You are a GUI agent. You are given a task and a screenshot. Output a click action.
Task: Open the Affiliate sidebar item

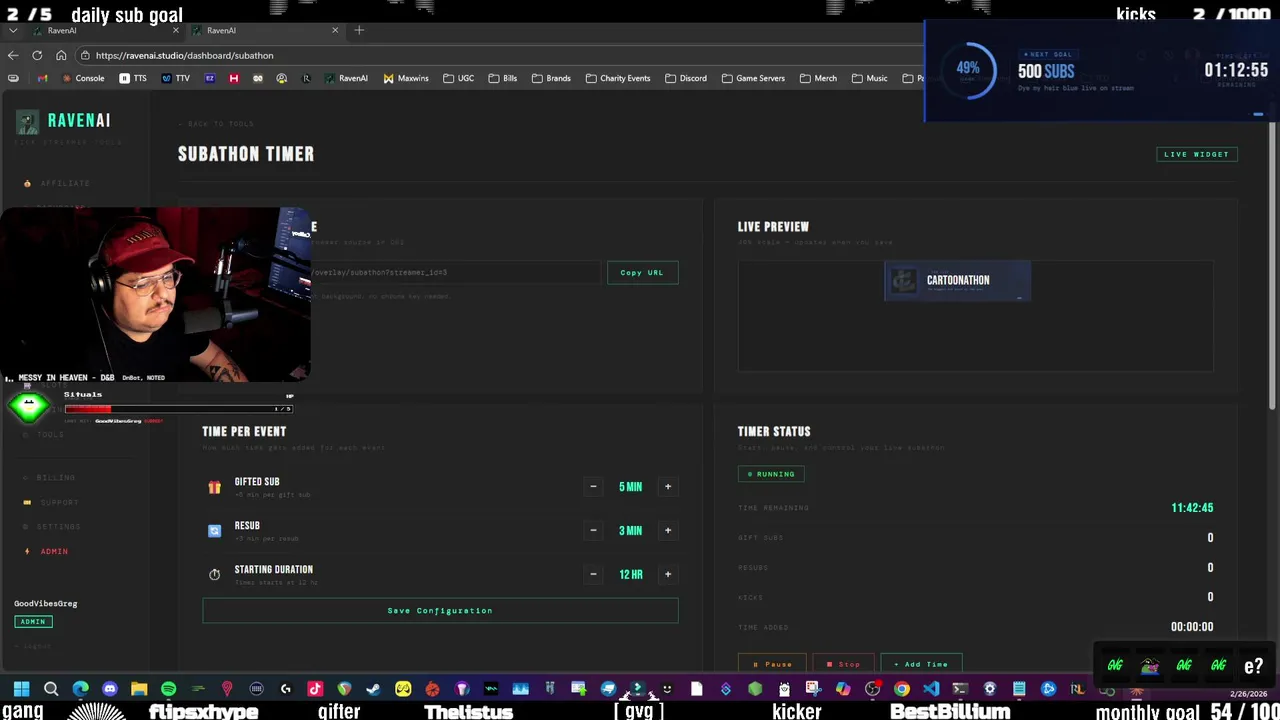pyautogui.click(x=58, y=183)
